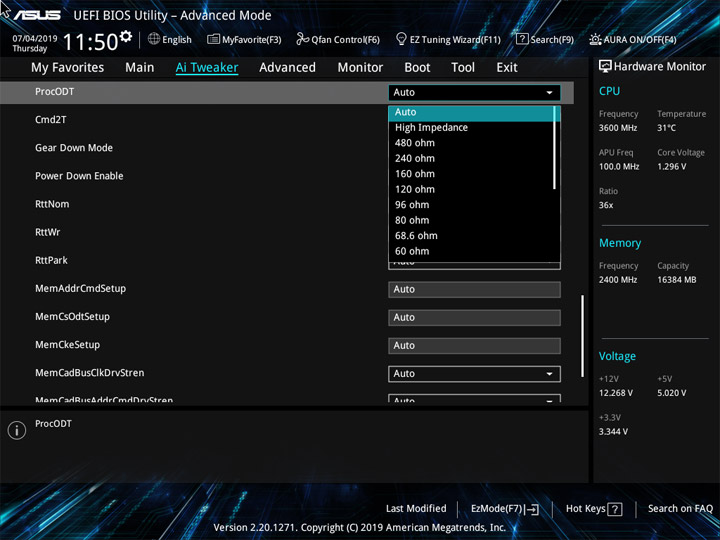Open Search(F9)
This screenshot has width=720, height=540.
tap(545, 39)
